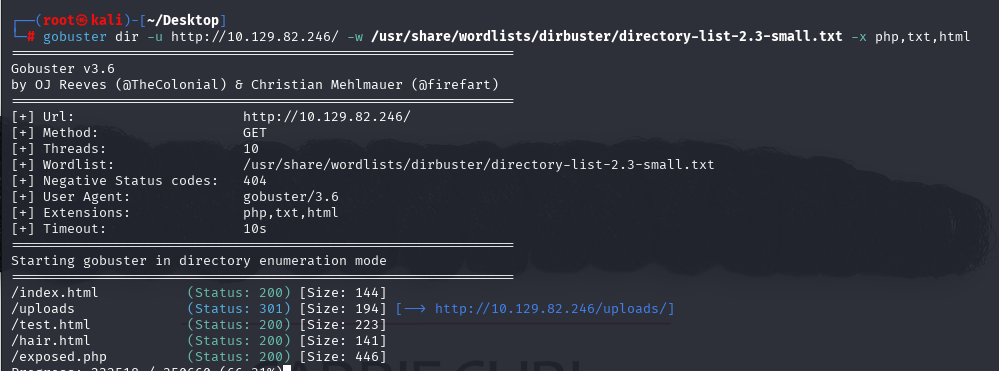Click the target URL in the gobuster command
Image resolution: width=999 pixels, height=371 pixels.
pos(255,37)
